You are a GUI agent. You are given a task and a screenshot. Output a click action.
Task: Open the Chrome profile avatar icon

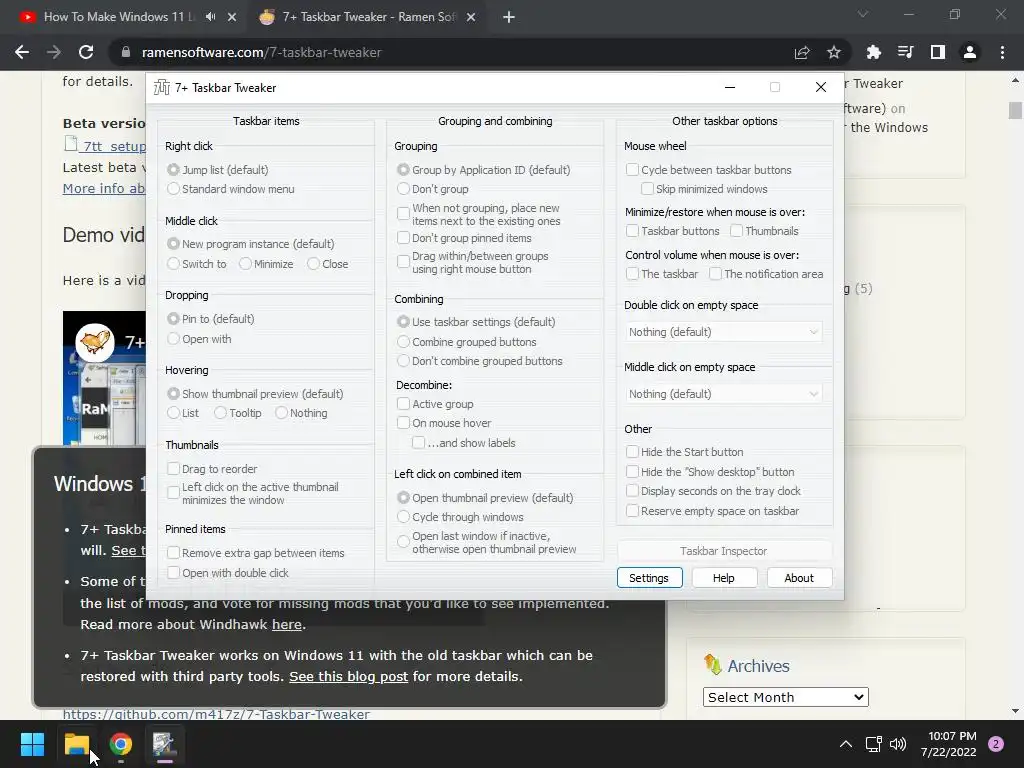click(x=970, y=52)
